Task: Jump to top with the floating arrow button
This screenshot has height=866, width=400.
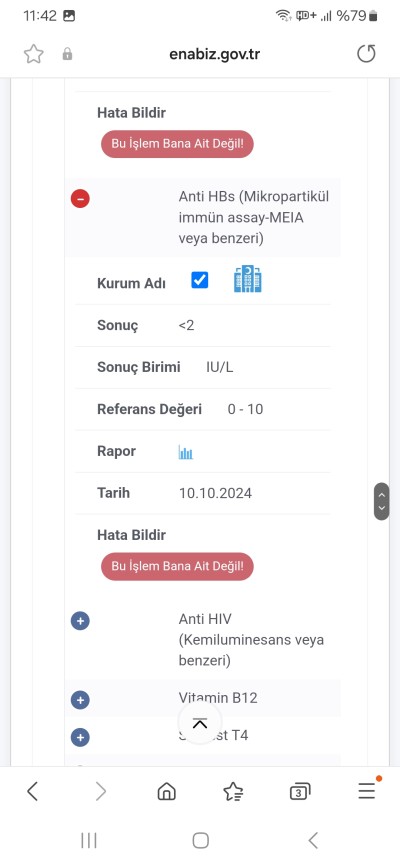Action: coord(200,724)
